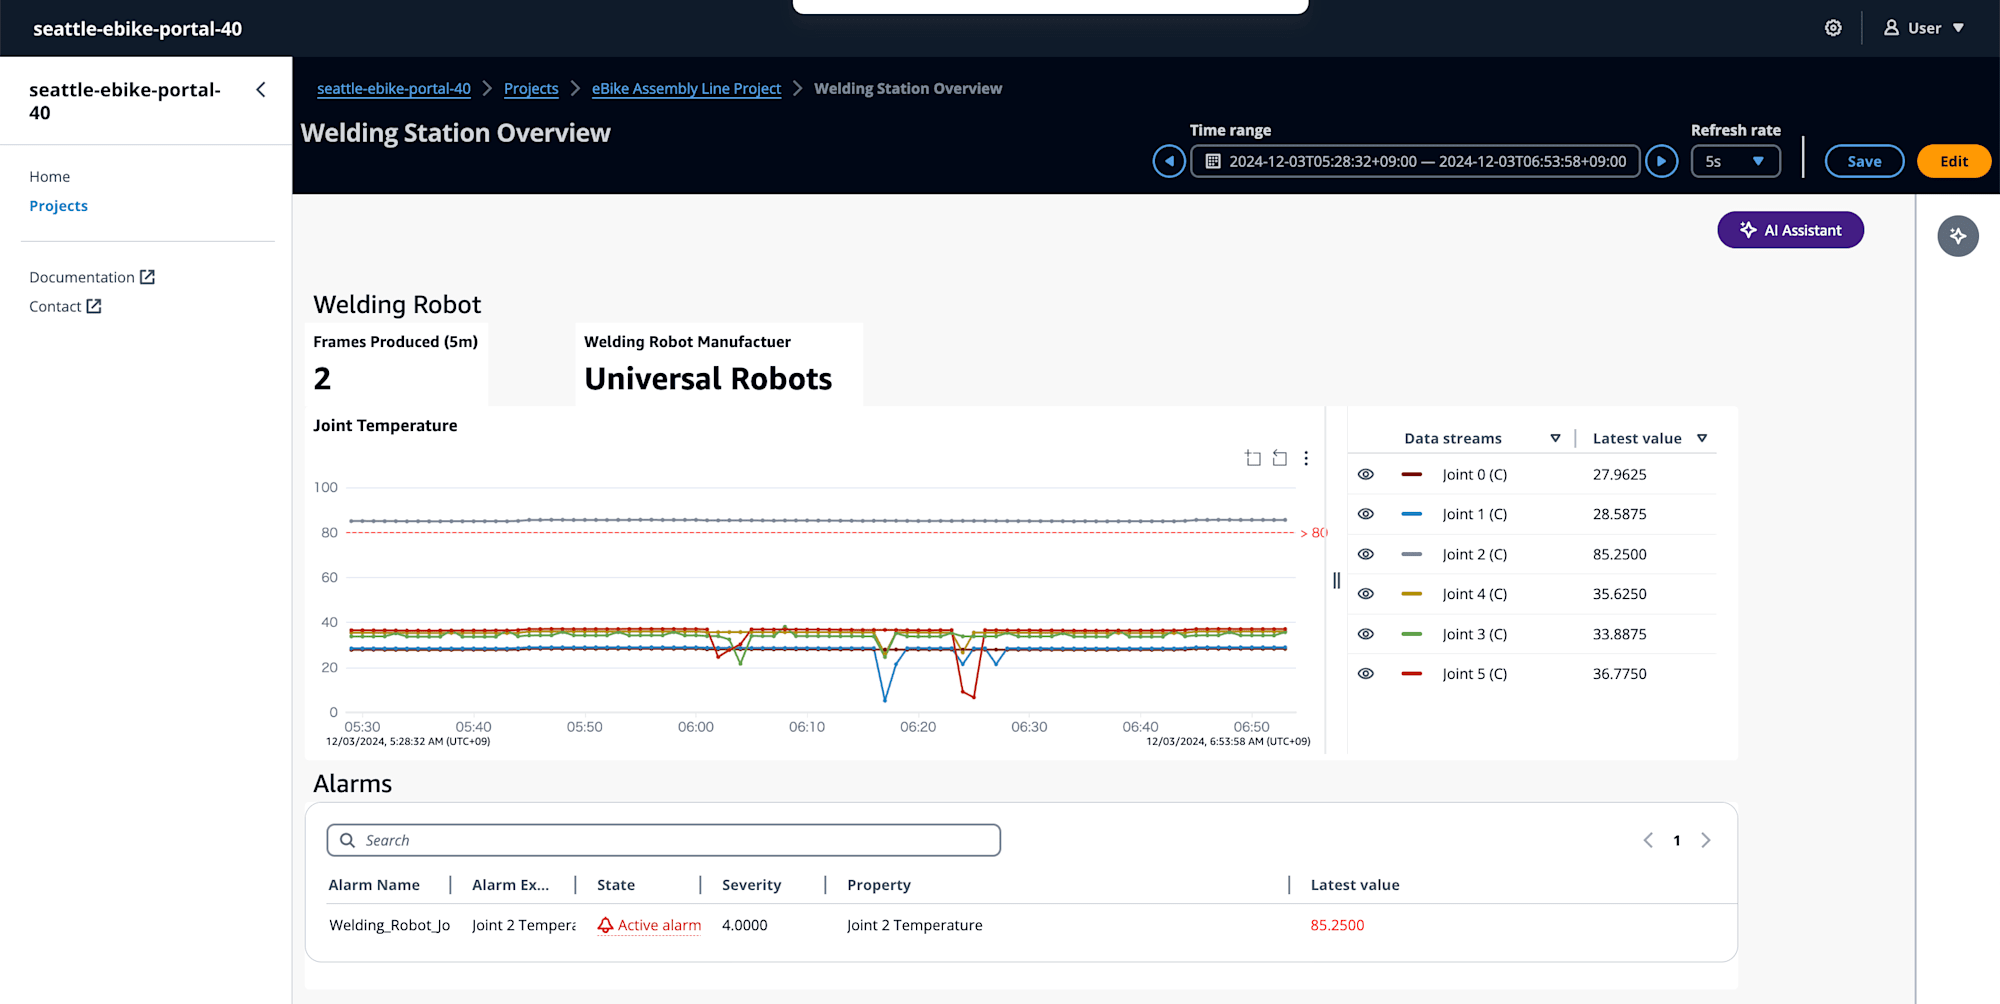Open chart more-options kebab menu
2000x1004 pixels.
[1306, 458]
